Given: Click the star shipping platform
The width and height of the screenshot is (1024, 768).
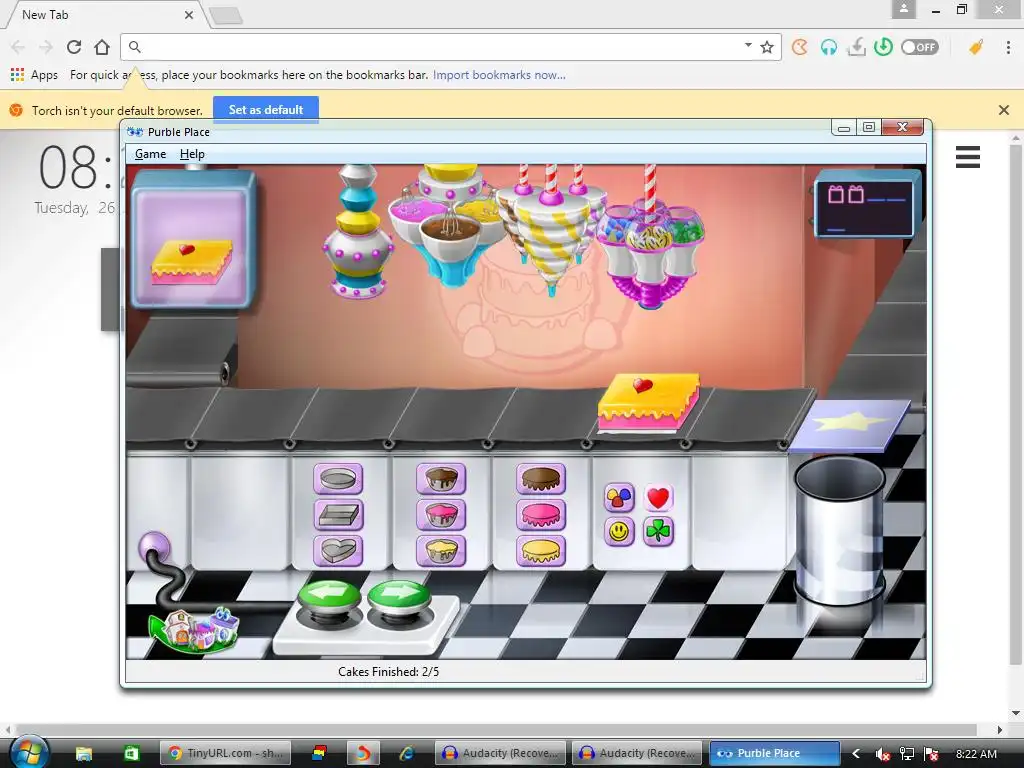Looking at the screenshot, I should [850, 424].
